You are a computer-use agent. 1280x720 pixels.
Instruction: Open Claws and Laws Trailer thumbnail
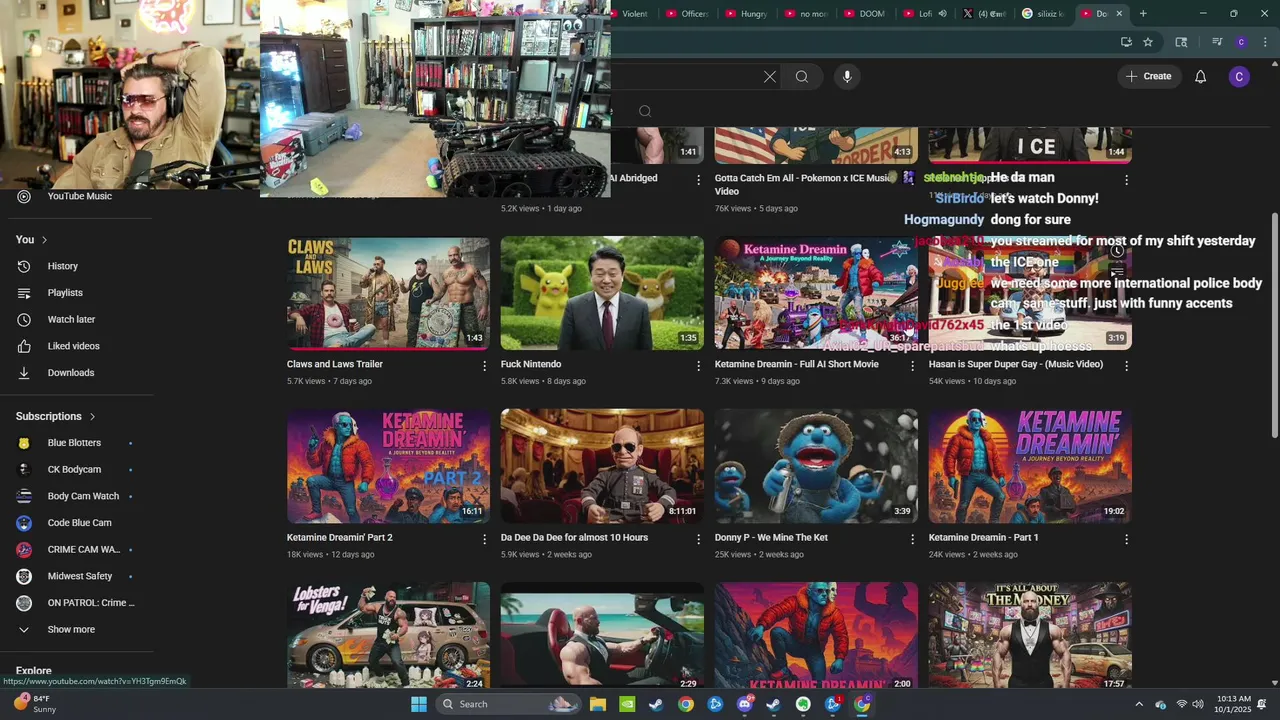388,293
